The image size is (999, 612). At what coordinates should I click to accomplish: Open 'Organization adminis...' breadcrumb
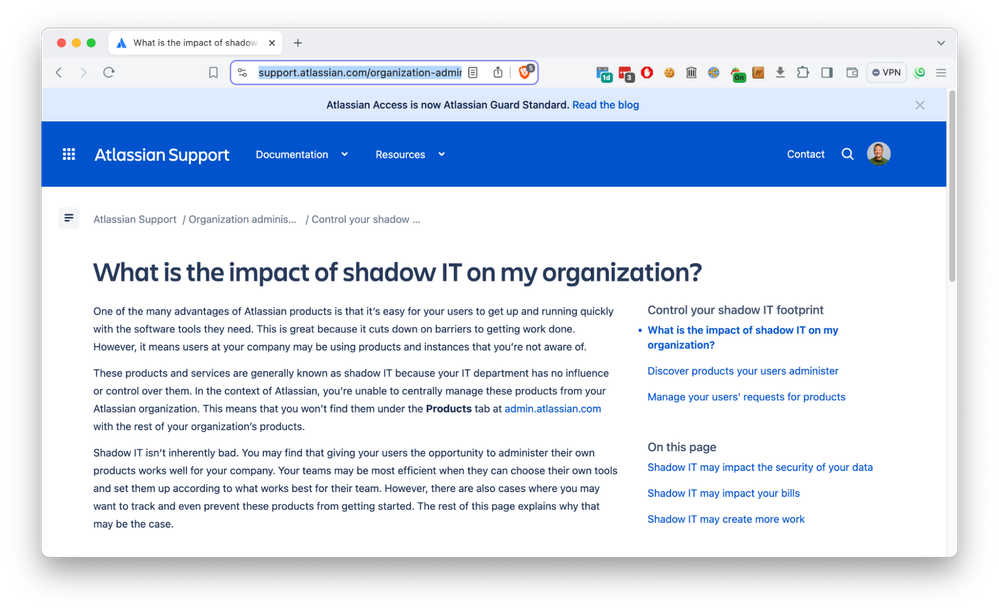(242, 219)
